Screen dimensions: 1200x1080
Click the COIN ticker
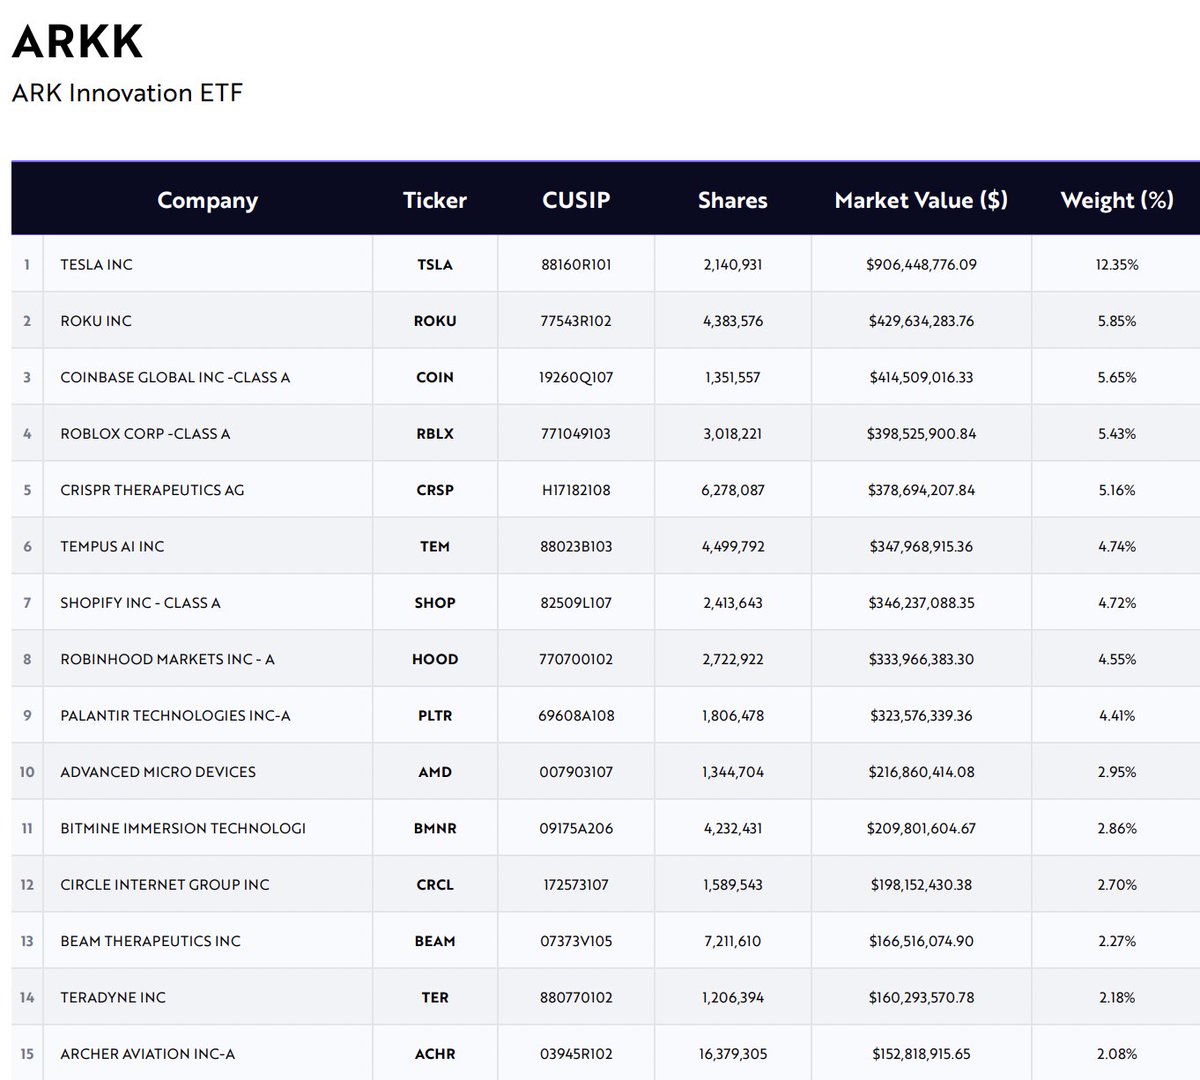point(435,377)
